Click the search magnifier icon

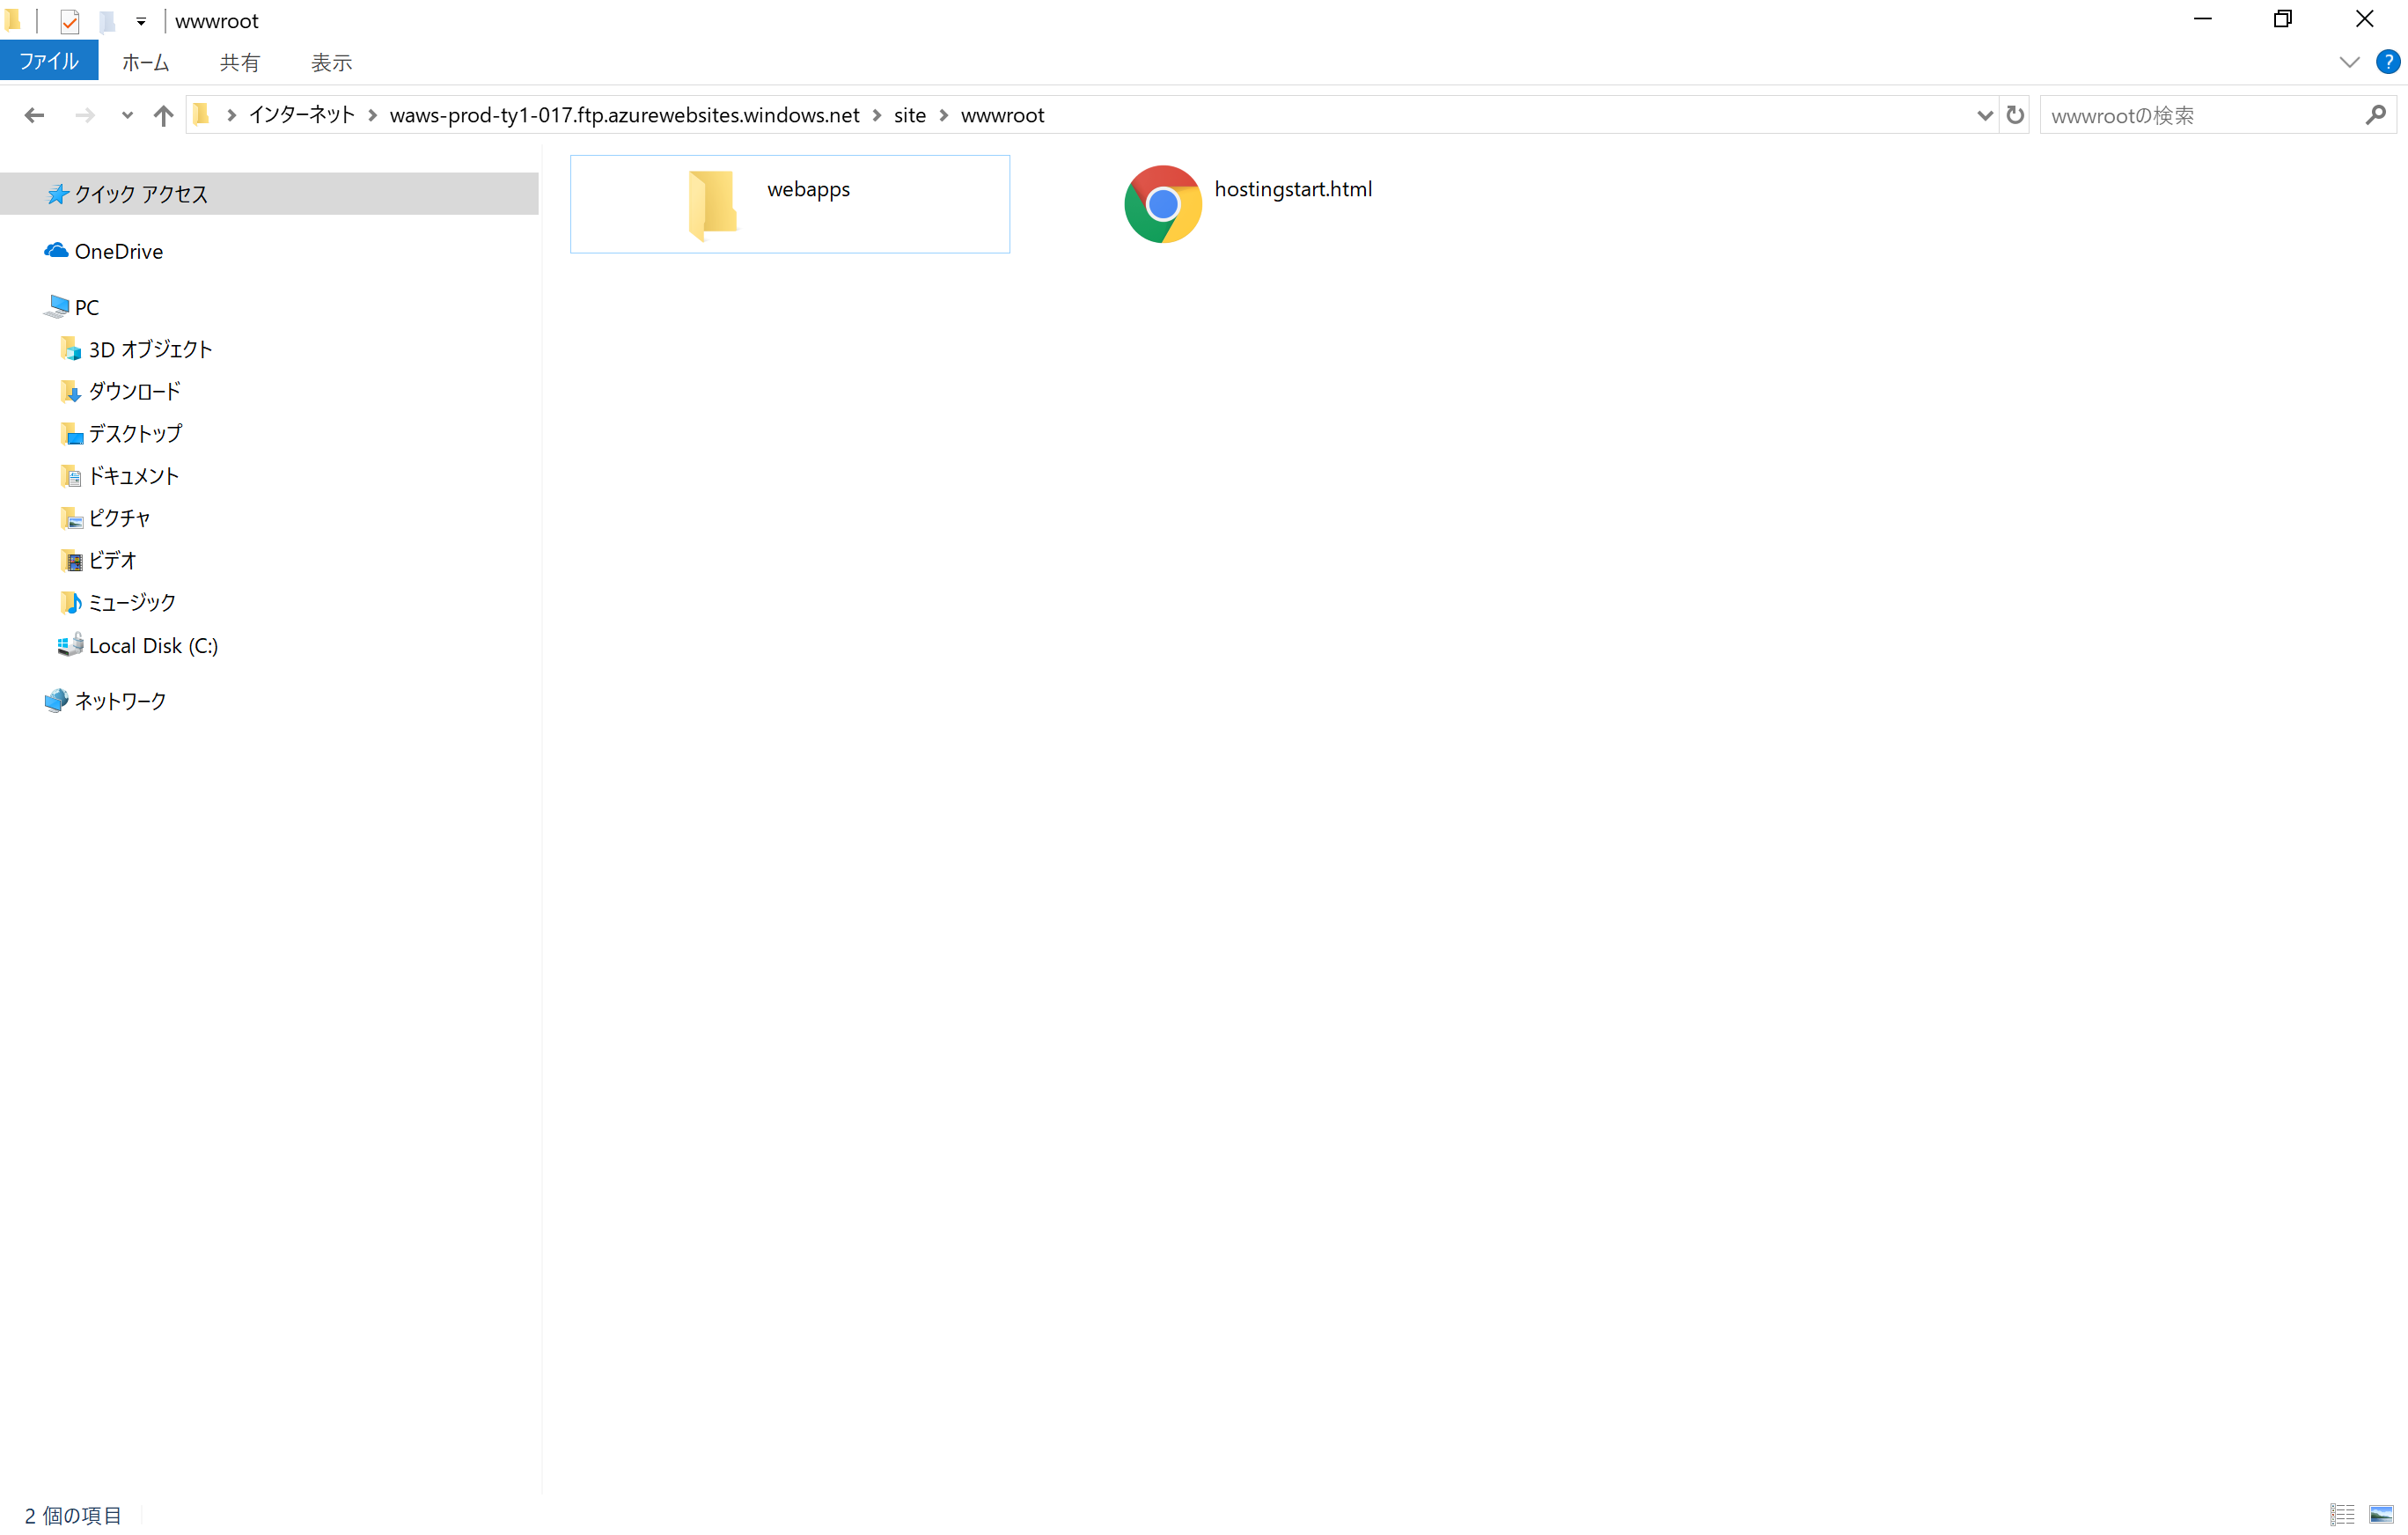coord(2375,116)
